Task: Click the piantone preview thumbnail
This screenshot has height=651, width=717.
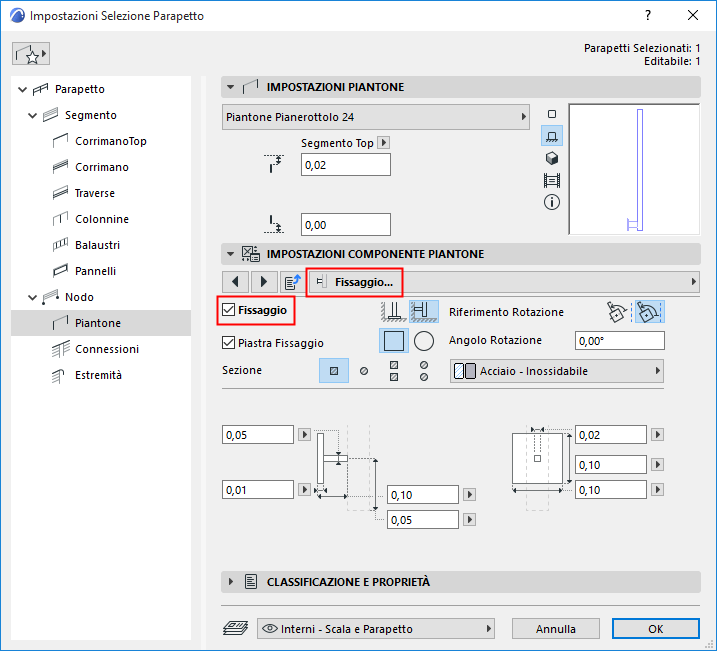Action: click(634, 169)
